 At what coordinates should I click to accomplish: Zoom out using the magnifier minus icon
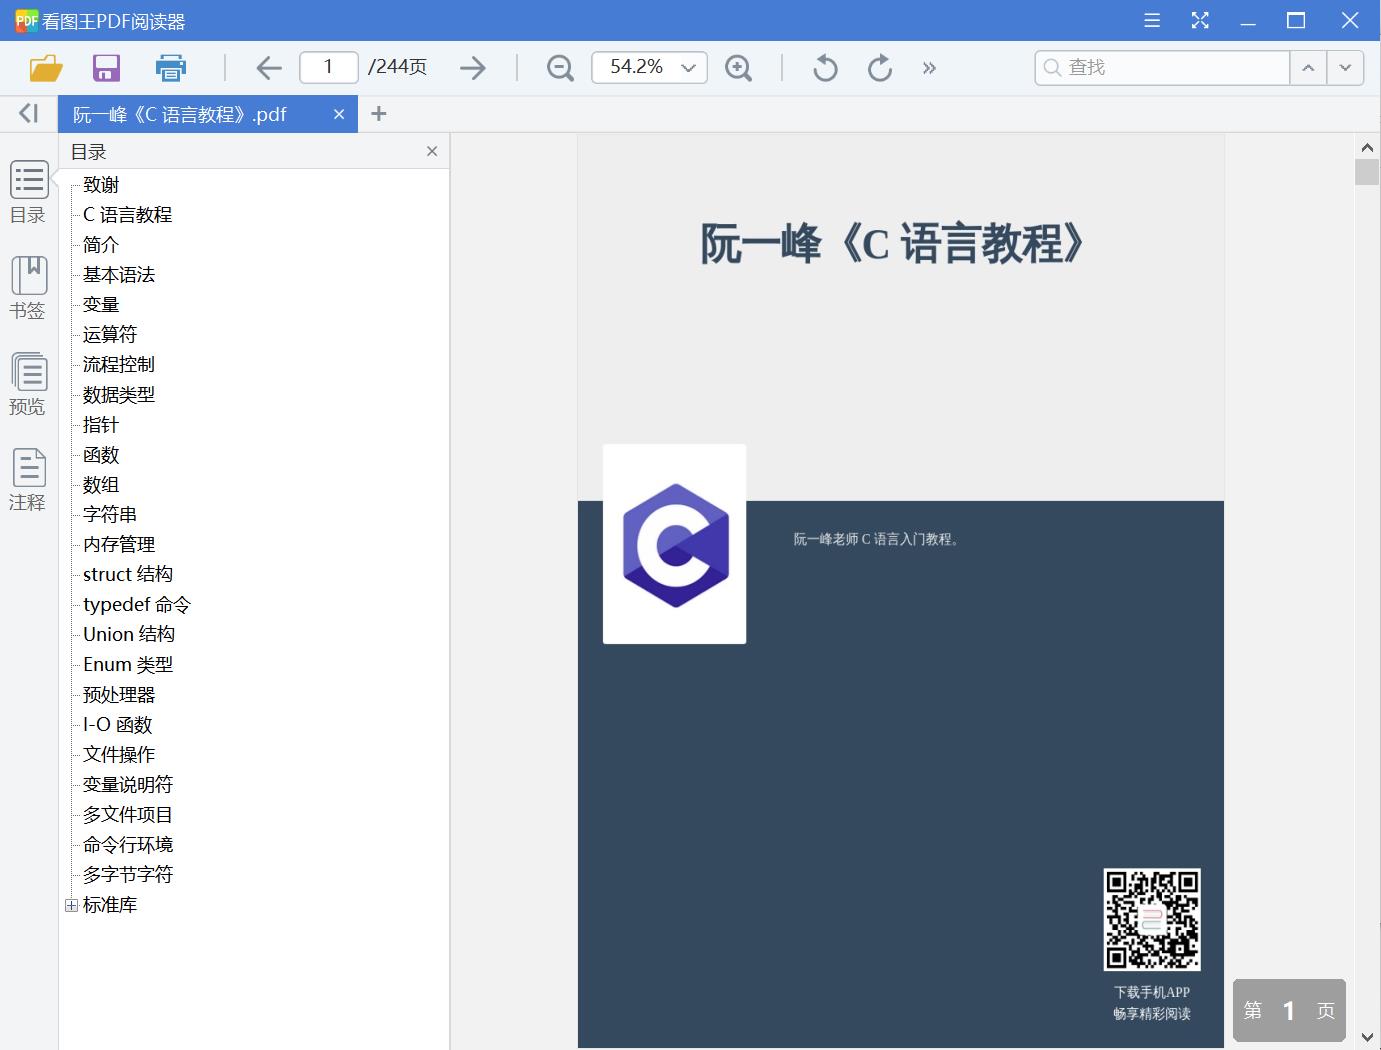[x=559, y=67]
